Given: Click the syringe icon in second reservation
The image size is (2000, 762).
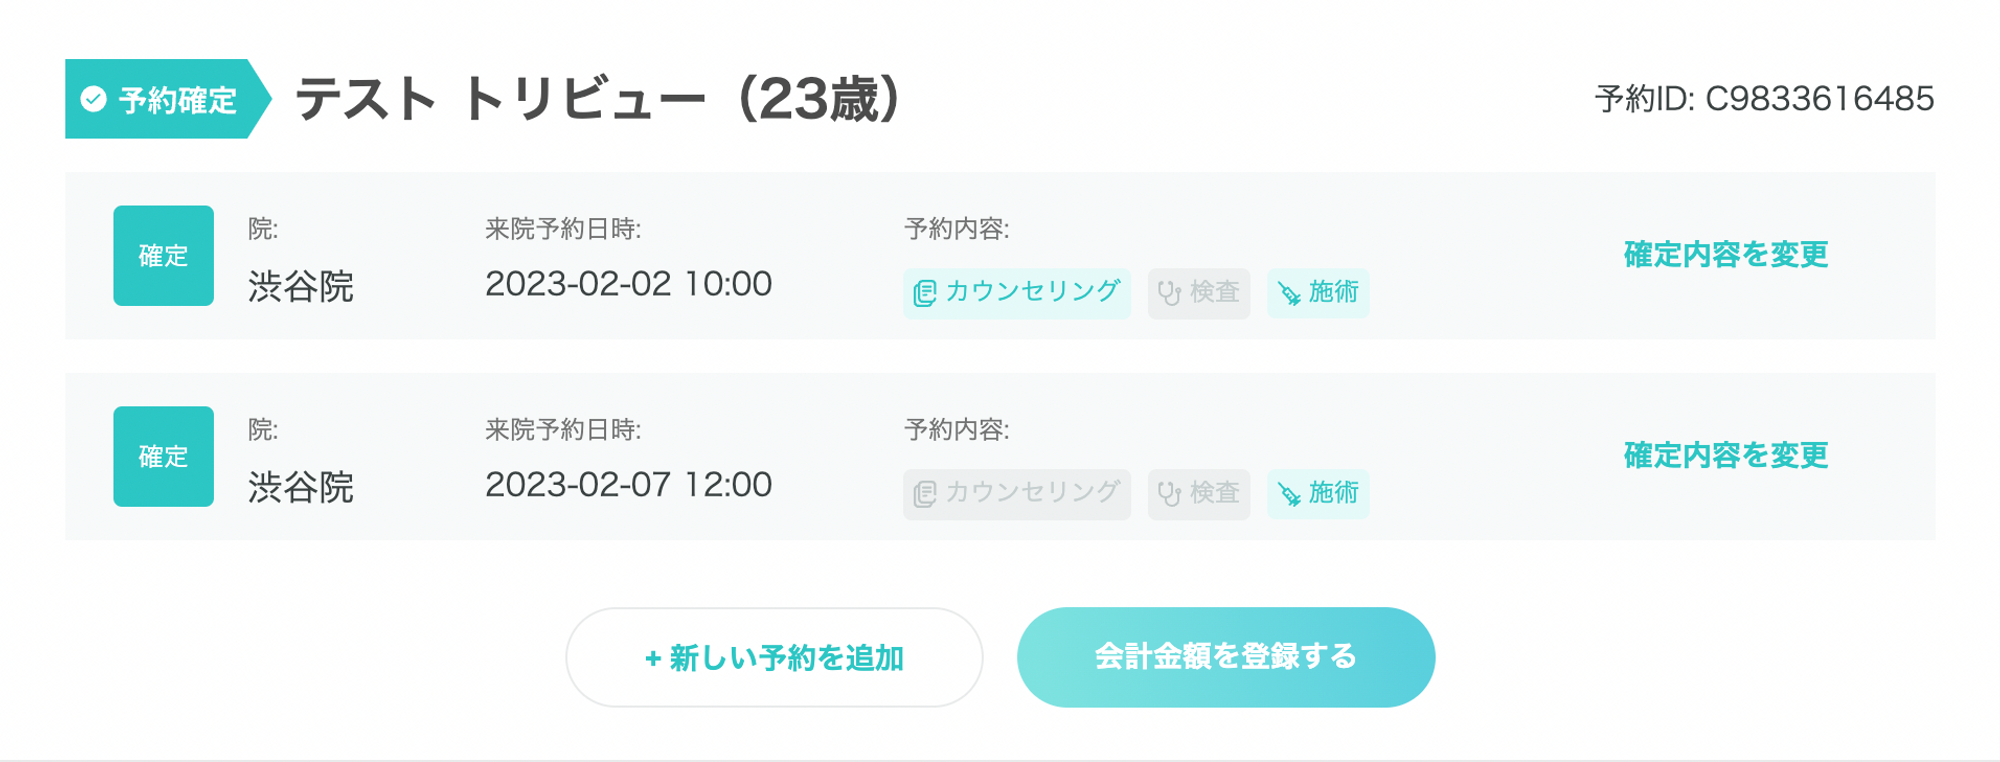Looking at the screenshot, I should (x=1290, y=494).
